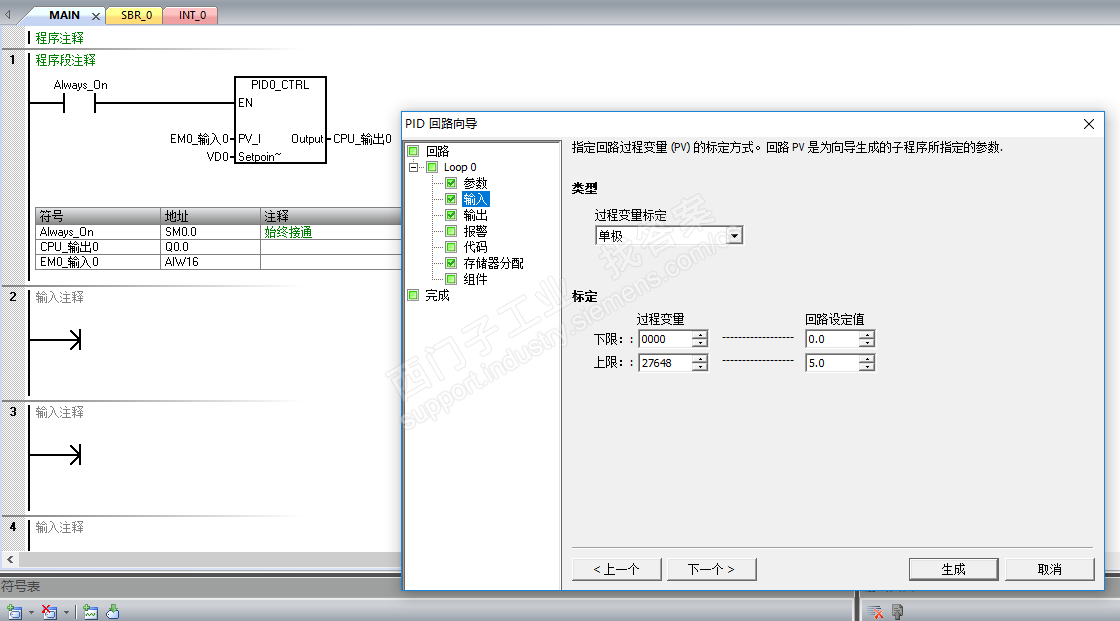Click the 始终接通 comment cell
The height and width of the screenshot is (621, 1120).
point(331,232)
